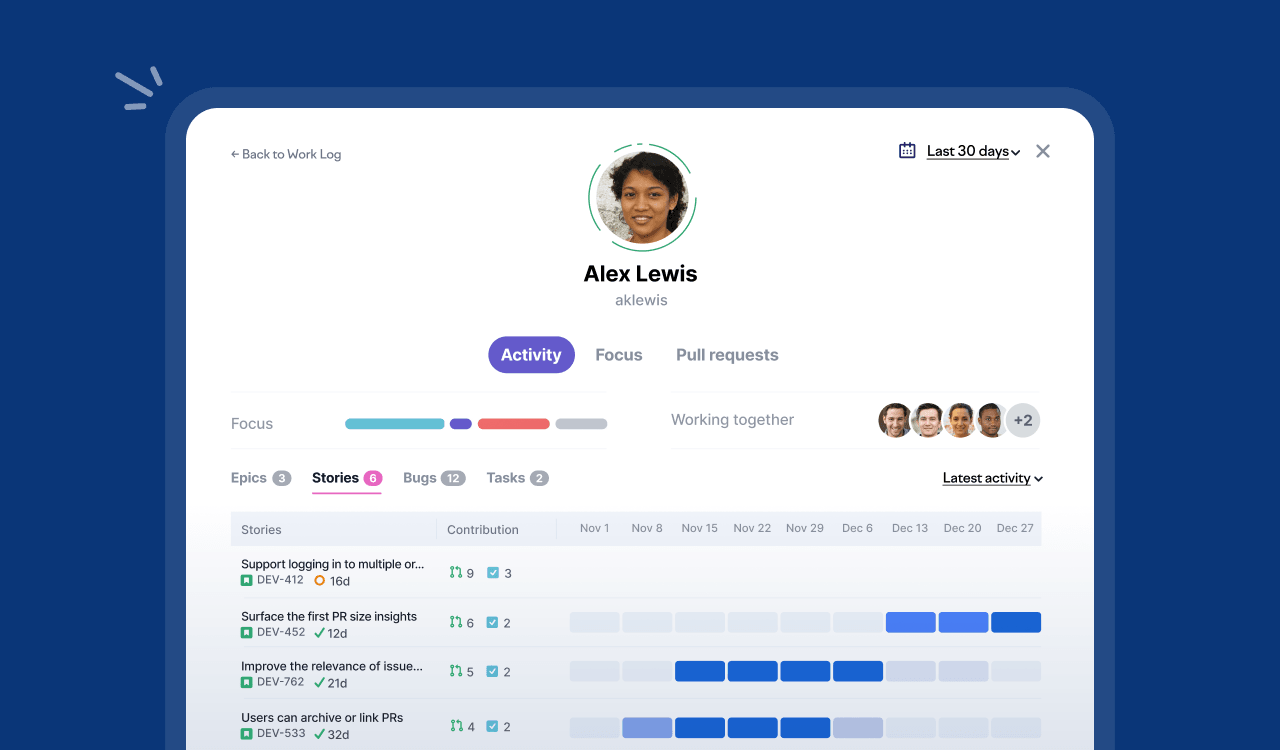The width and height of the screenshot is (1280, 750).
Task: Open the calendar icon near Last 30 days
Action: (906, 149)
